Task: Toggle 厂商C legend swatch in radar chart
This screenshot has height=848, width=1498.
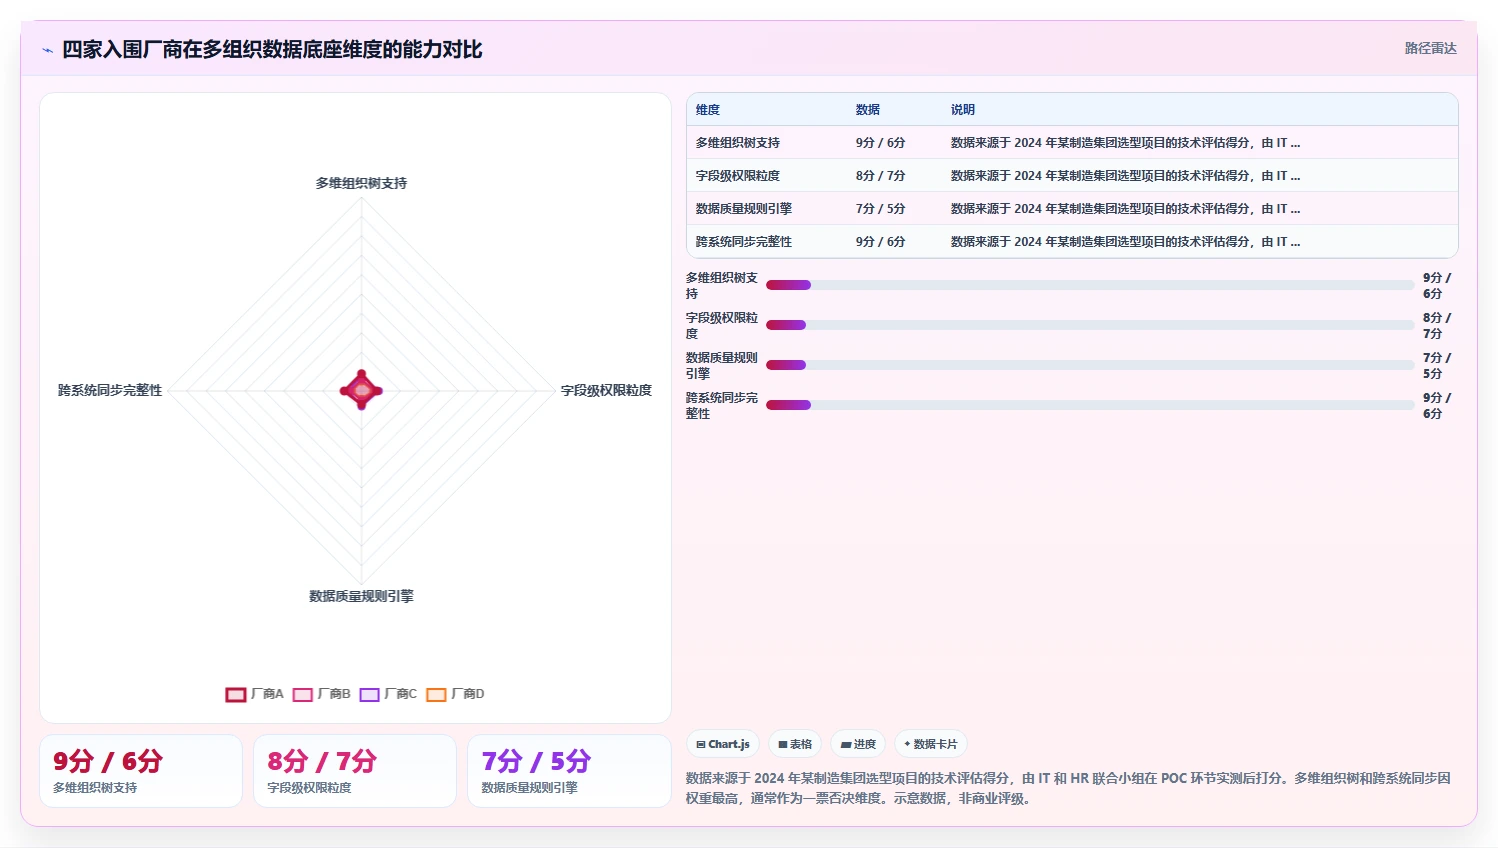Action: (370, 694)
